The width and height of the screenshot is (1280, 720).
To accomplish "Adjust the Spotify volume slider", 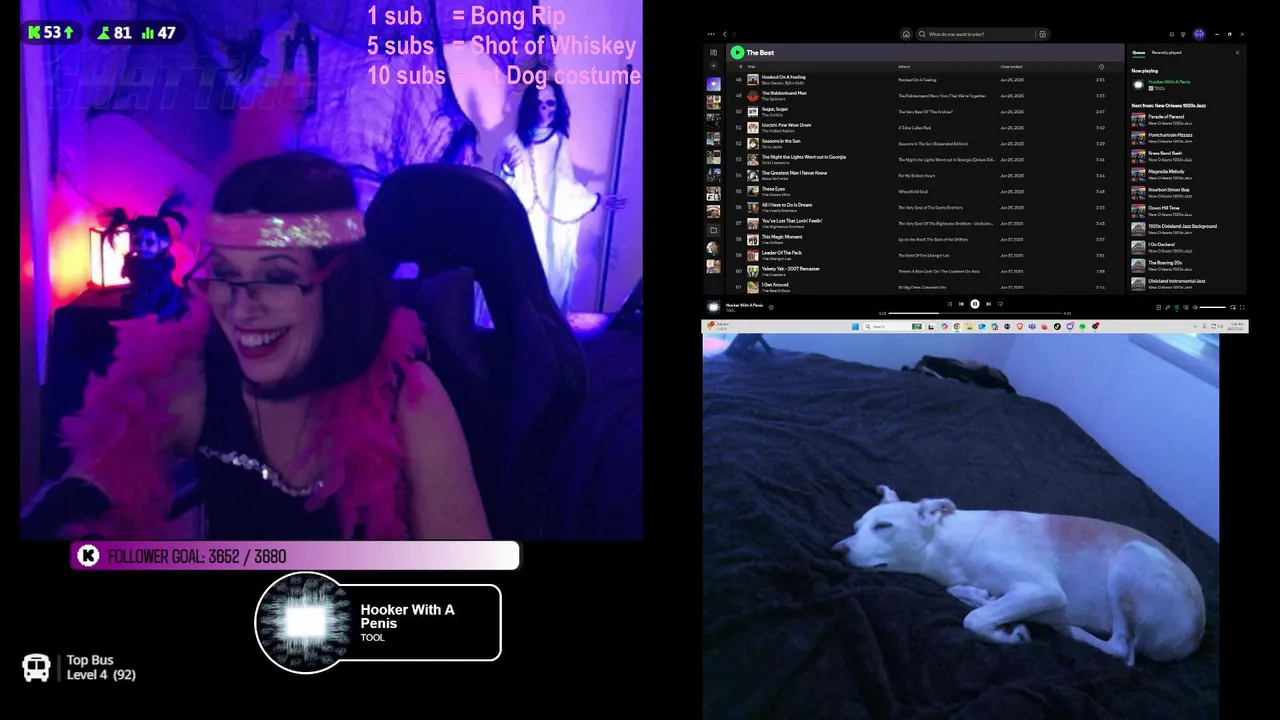I will pyautogui.click(x=1213, y=307).
